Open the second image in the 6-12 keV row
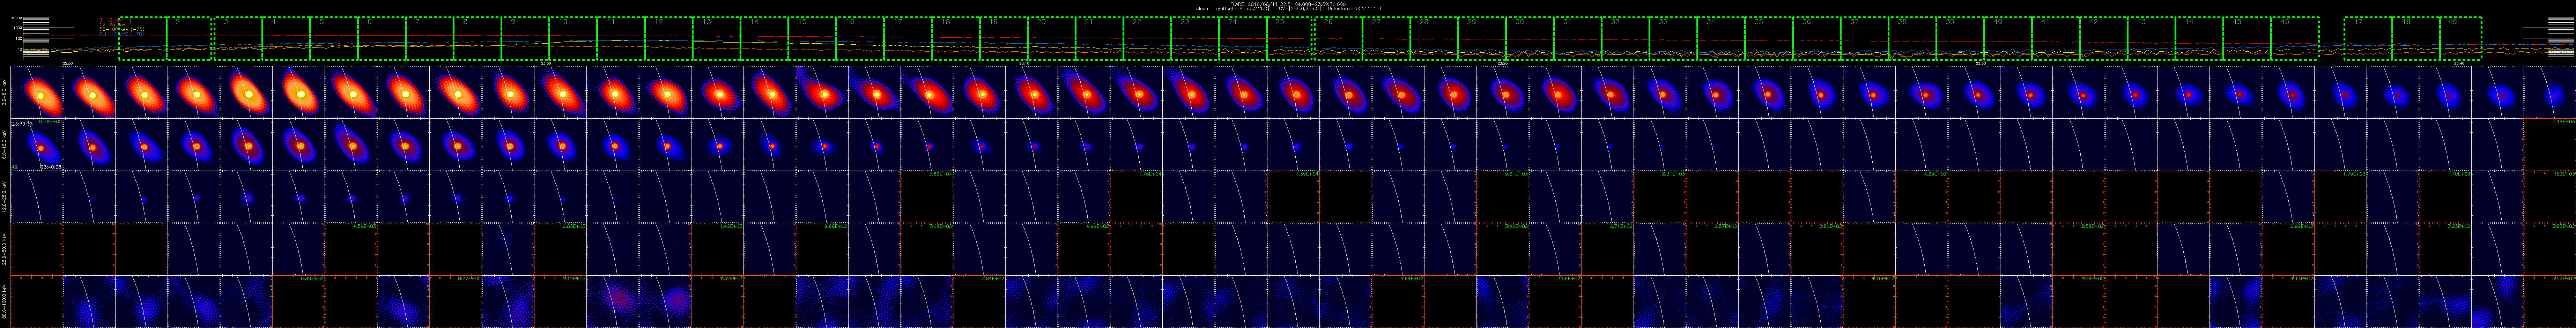 [x=89, y=145]
